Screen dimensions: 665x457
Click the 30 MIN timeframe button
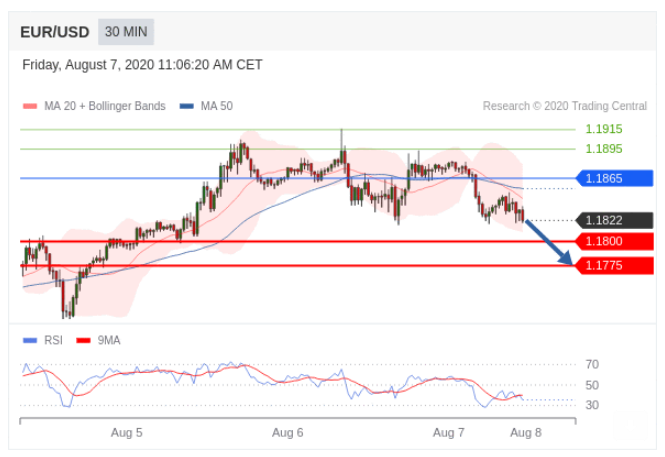pos(126,32)
